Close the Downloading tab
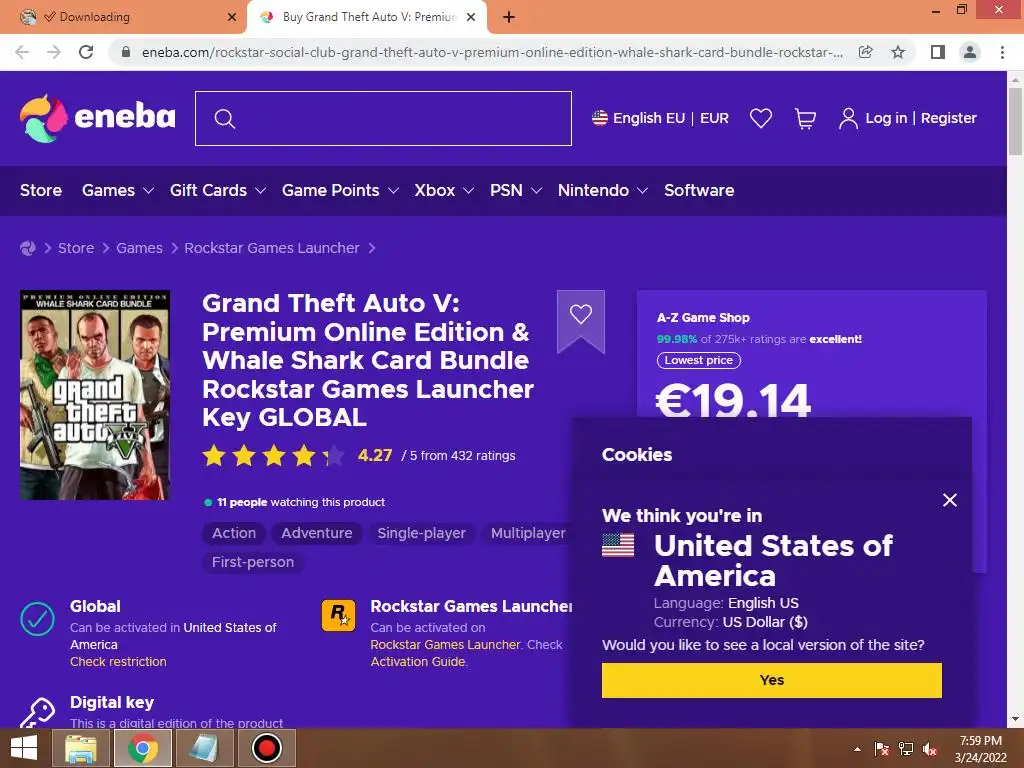Screen dimensions: 1024x768 232,17
